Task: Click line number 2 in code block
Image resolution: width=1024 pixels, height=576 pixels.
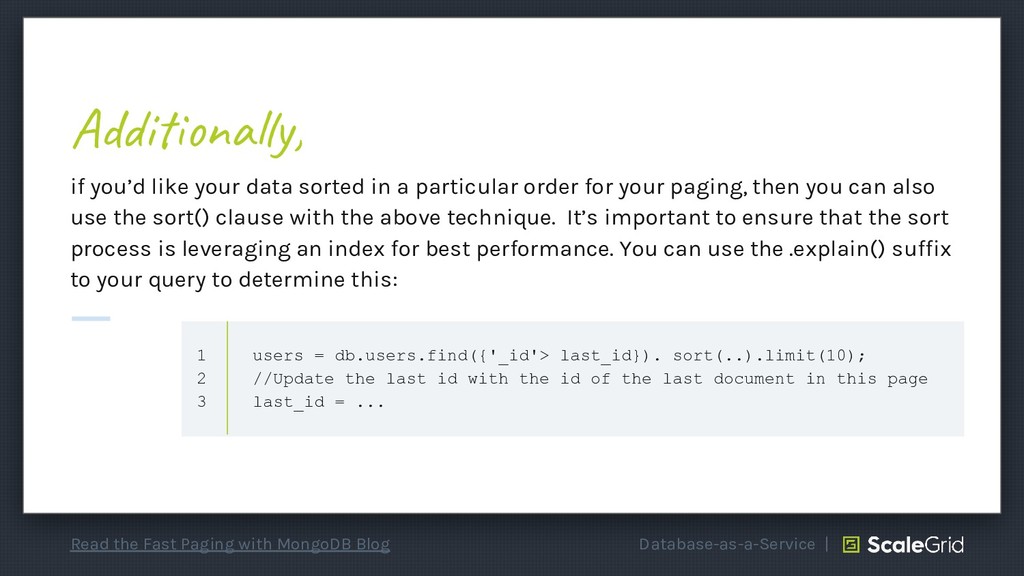Action: tap(201, 378)
